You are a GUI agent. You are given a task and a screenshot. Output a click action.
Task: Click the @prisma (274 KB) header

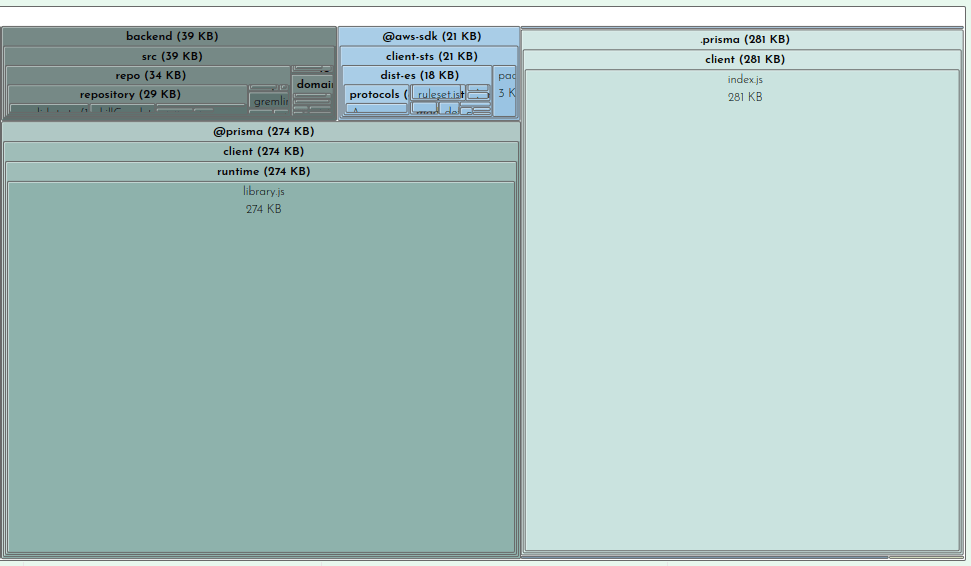(x=262, y=131)
